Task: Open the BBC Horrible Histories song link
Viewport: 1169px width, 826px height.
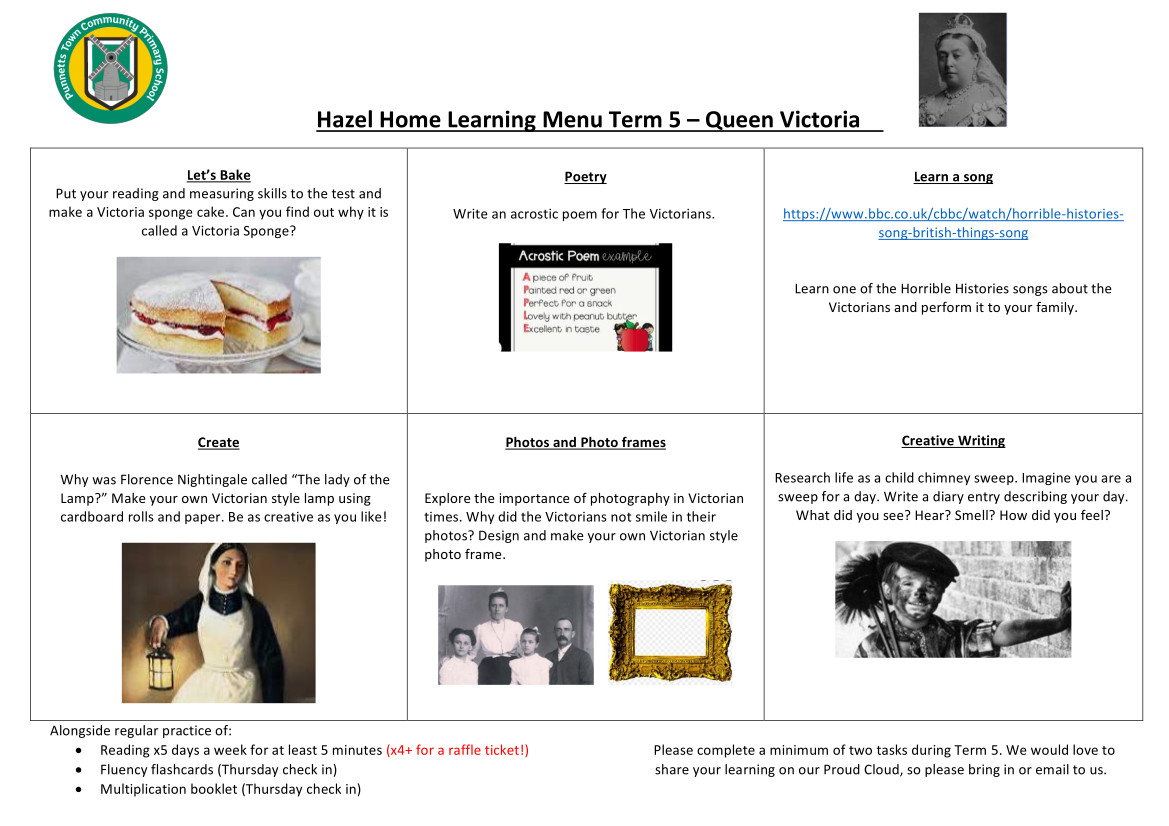Action: 953,223
